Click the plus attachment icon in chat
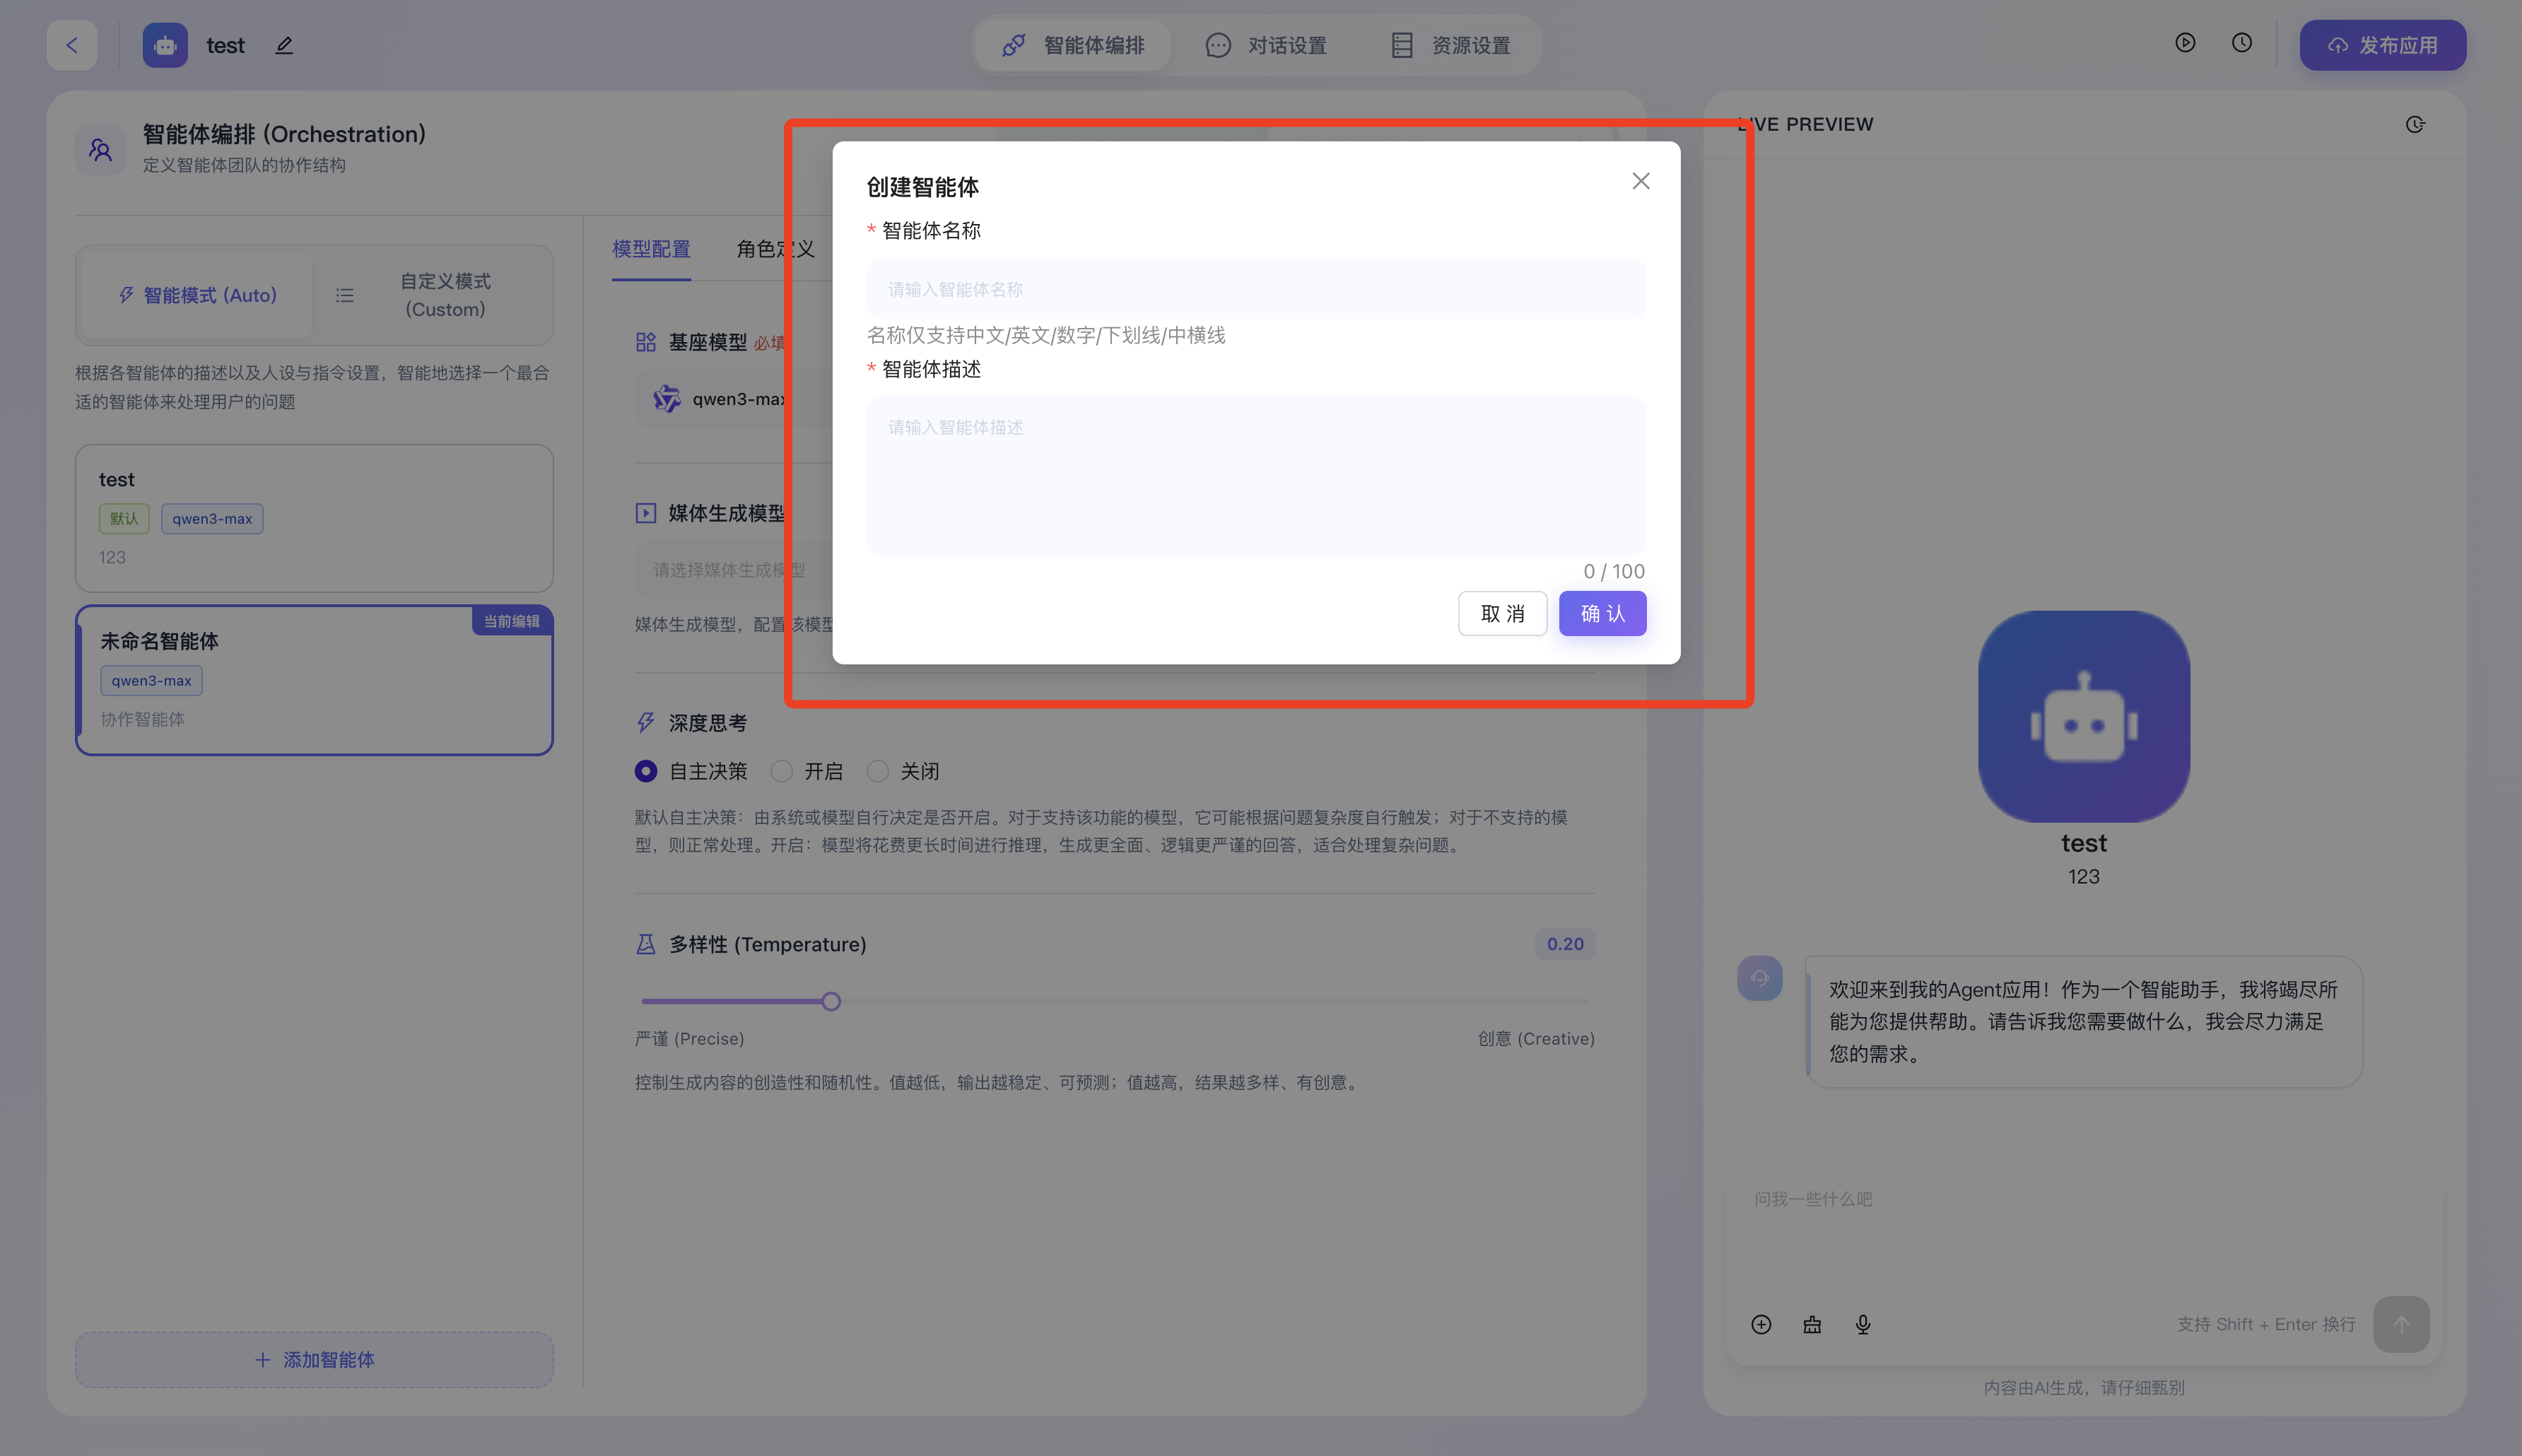2522x1456 pixels. coord(1761,1324)
